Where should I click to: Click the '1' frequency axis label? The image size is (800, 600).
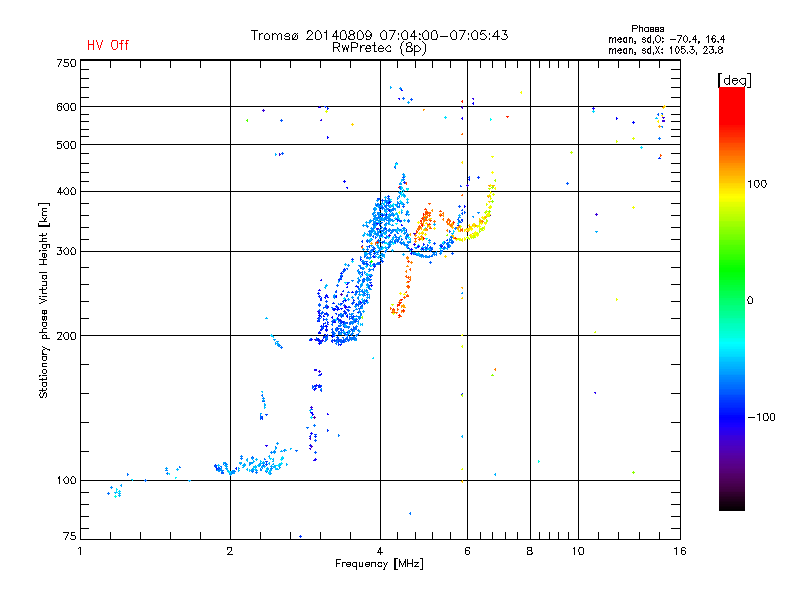click(x=80, y=551)
